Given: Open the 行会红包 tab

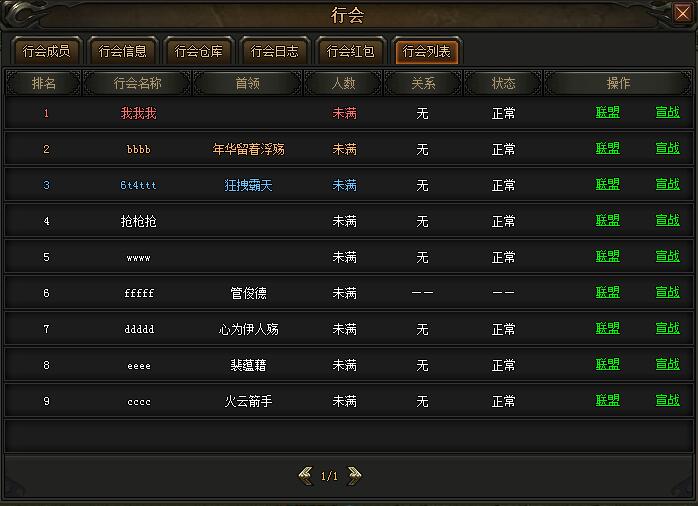Looking at the screenshot, I should pyautogui.click(x=350, y=51).
